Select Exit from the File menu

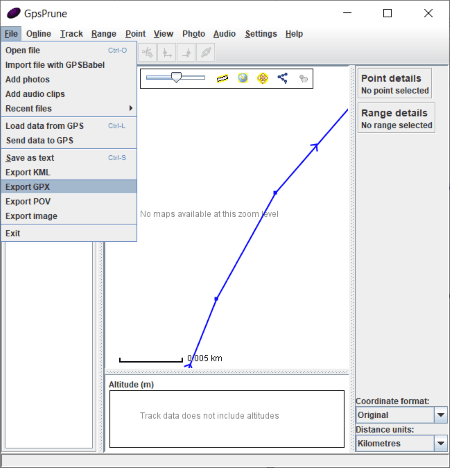click(x=69, y=233)
